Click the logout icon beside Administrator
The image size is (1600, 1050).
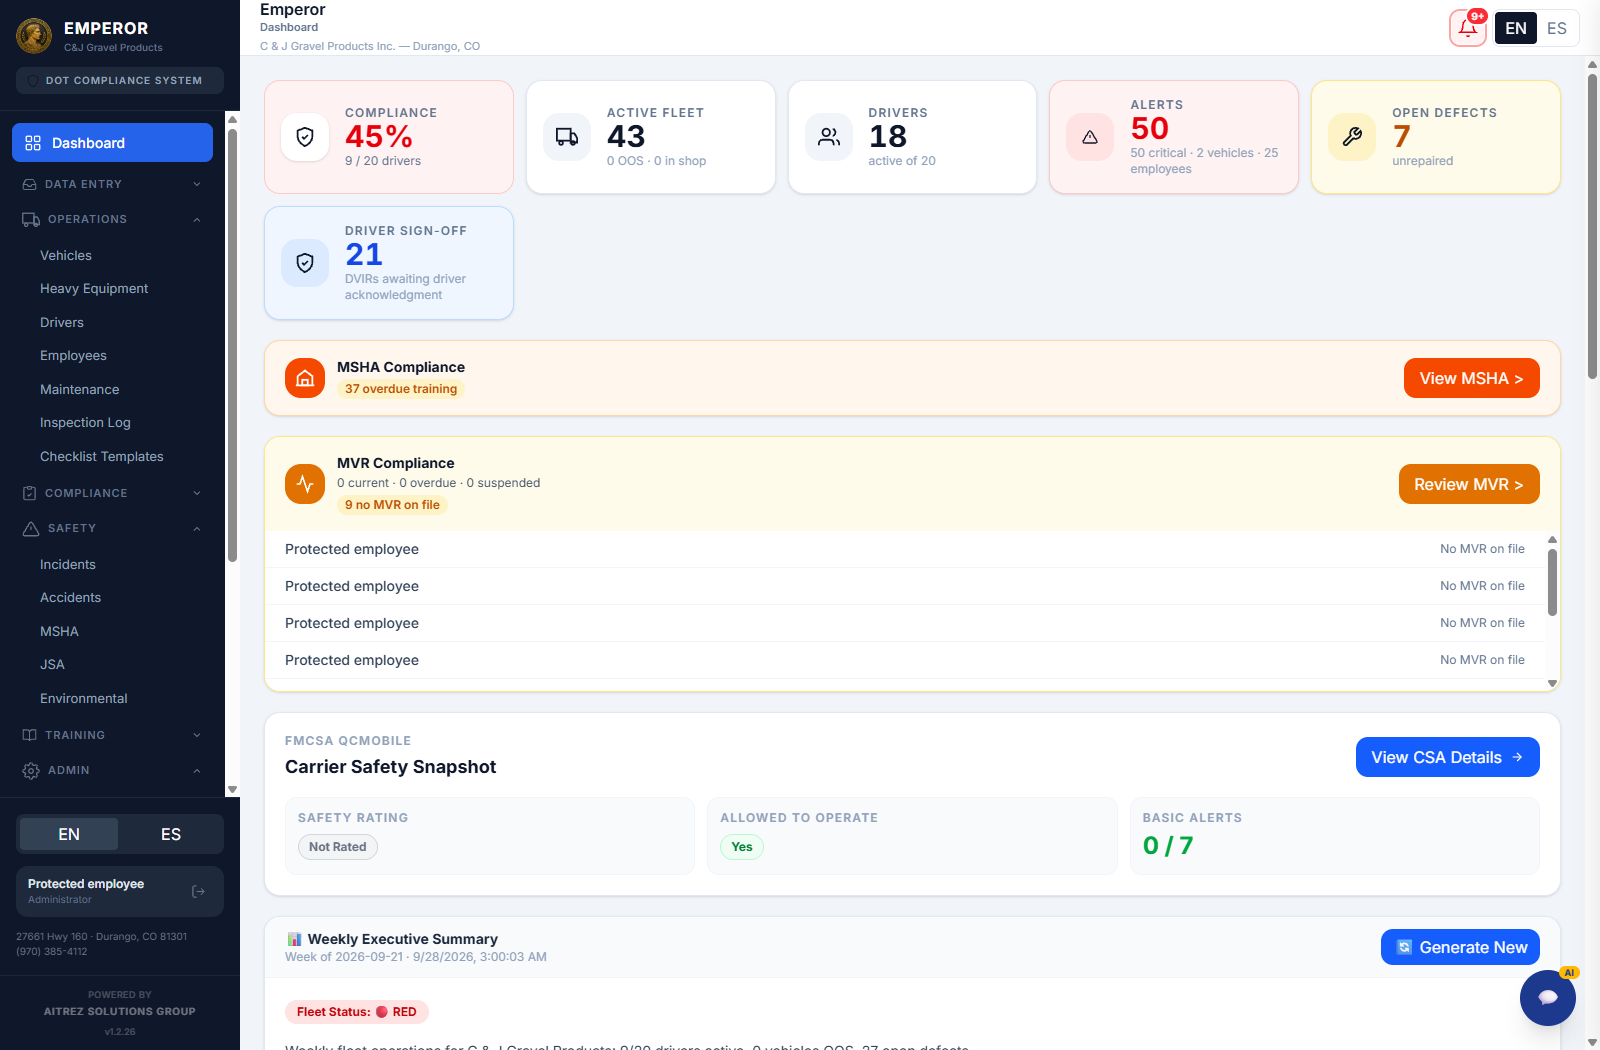198,891
